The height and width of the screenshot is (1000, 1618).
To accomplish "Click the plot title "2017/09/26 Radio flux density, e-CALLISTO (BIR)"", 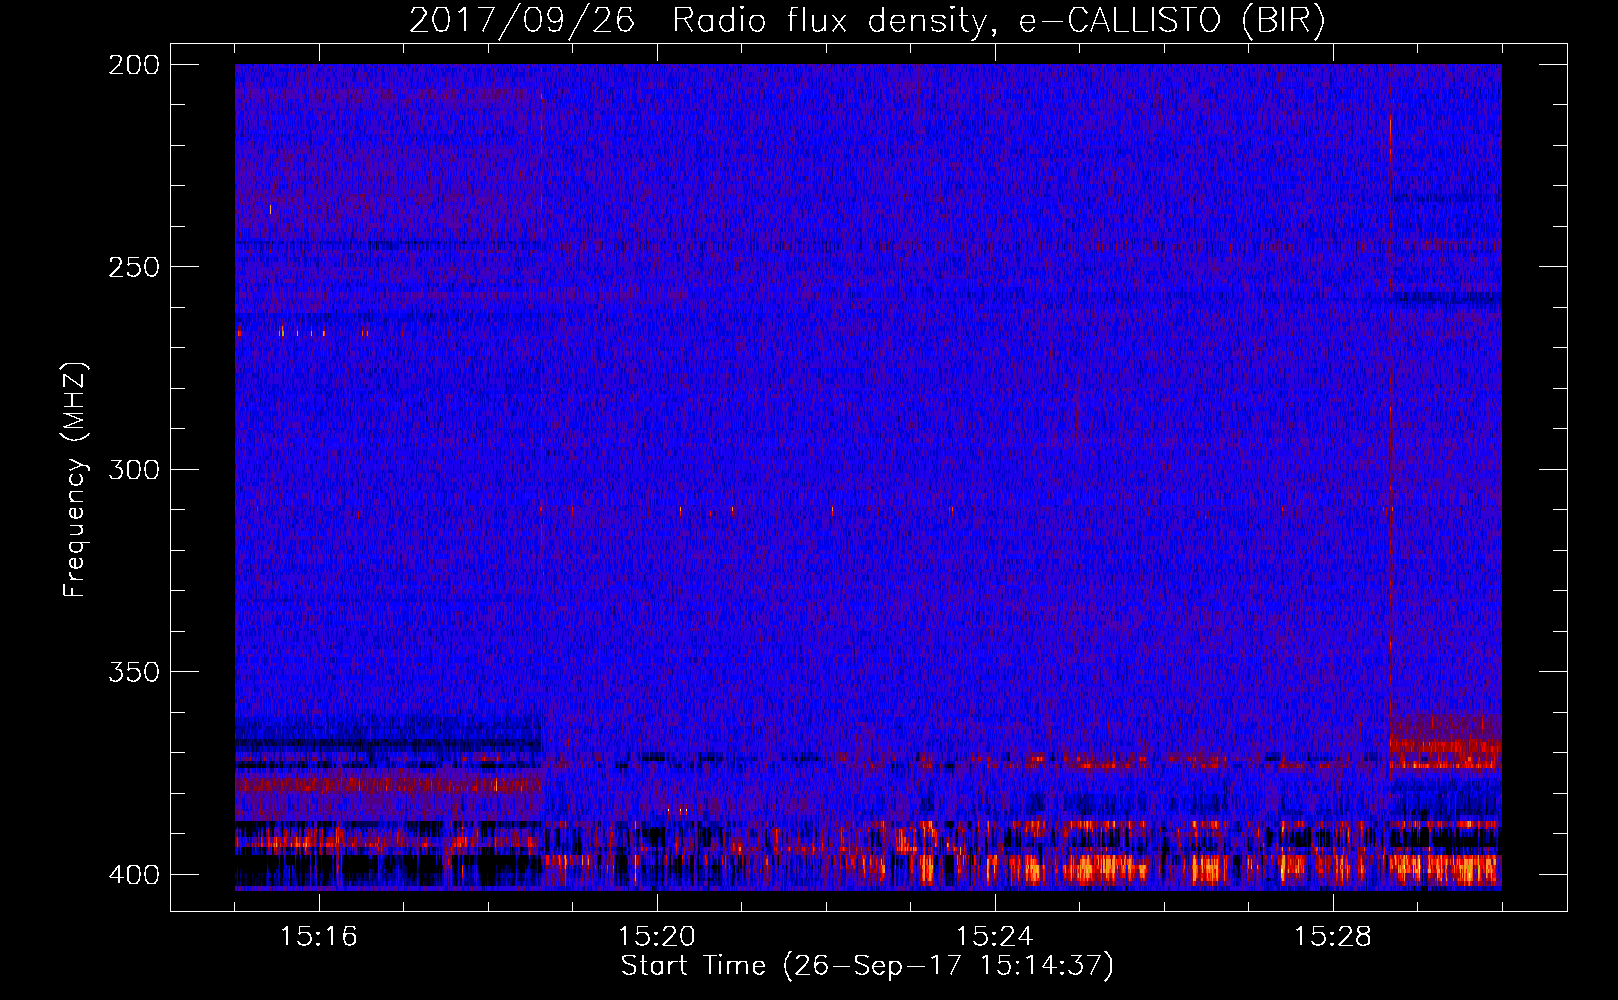I will (867, 21).
